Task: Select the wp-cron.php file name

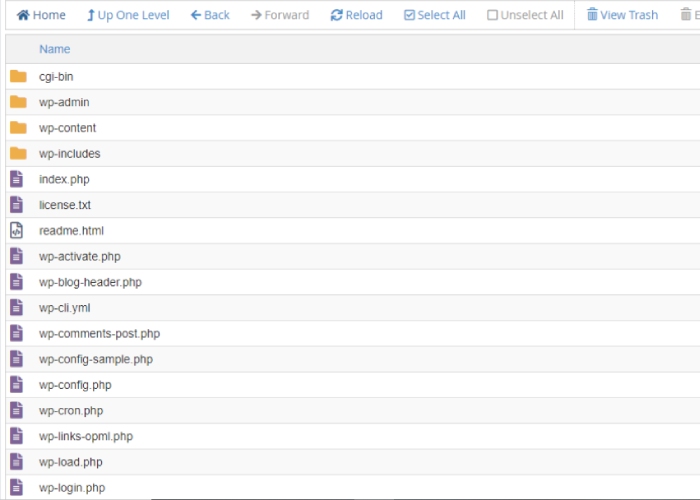Action: [71, 411]
